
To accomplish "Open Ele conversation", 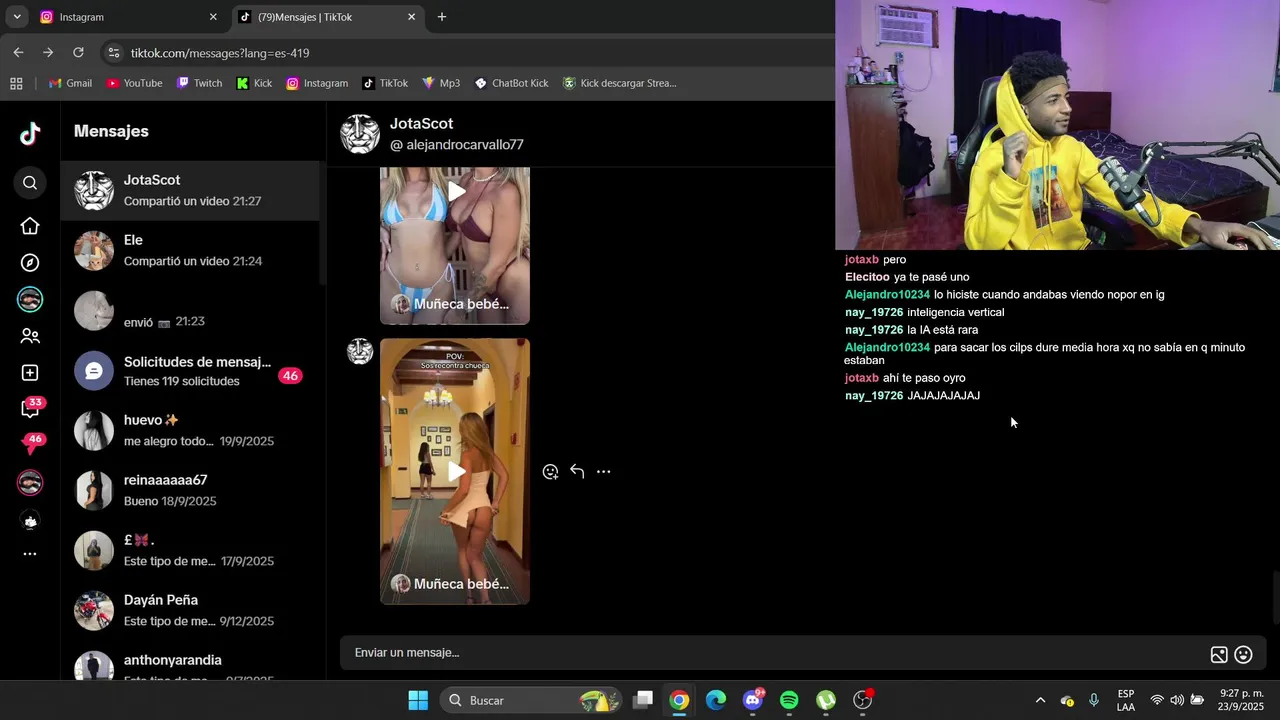I will click(x=190, y=250).
